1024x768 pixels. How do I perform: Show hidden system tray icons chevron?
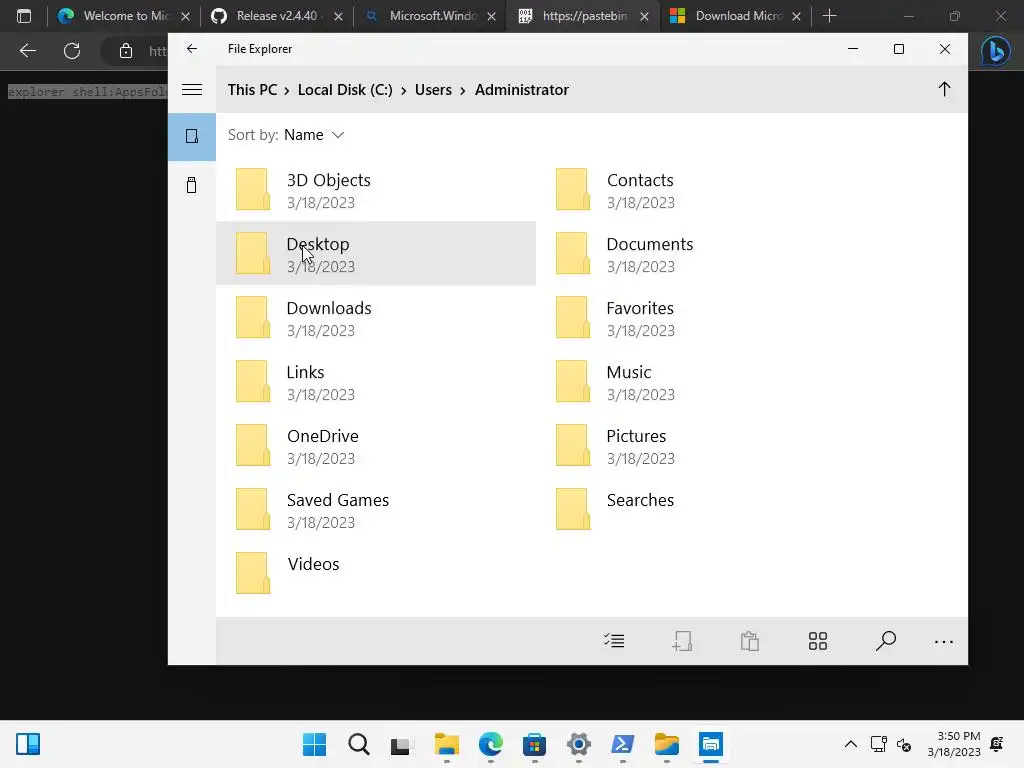850,744
